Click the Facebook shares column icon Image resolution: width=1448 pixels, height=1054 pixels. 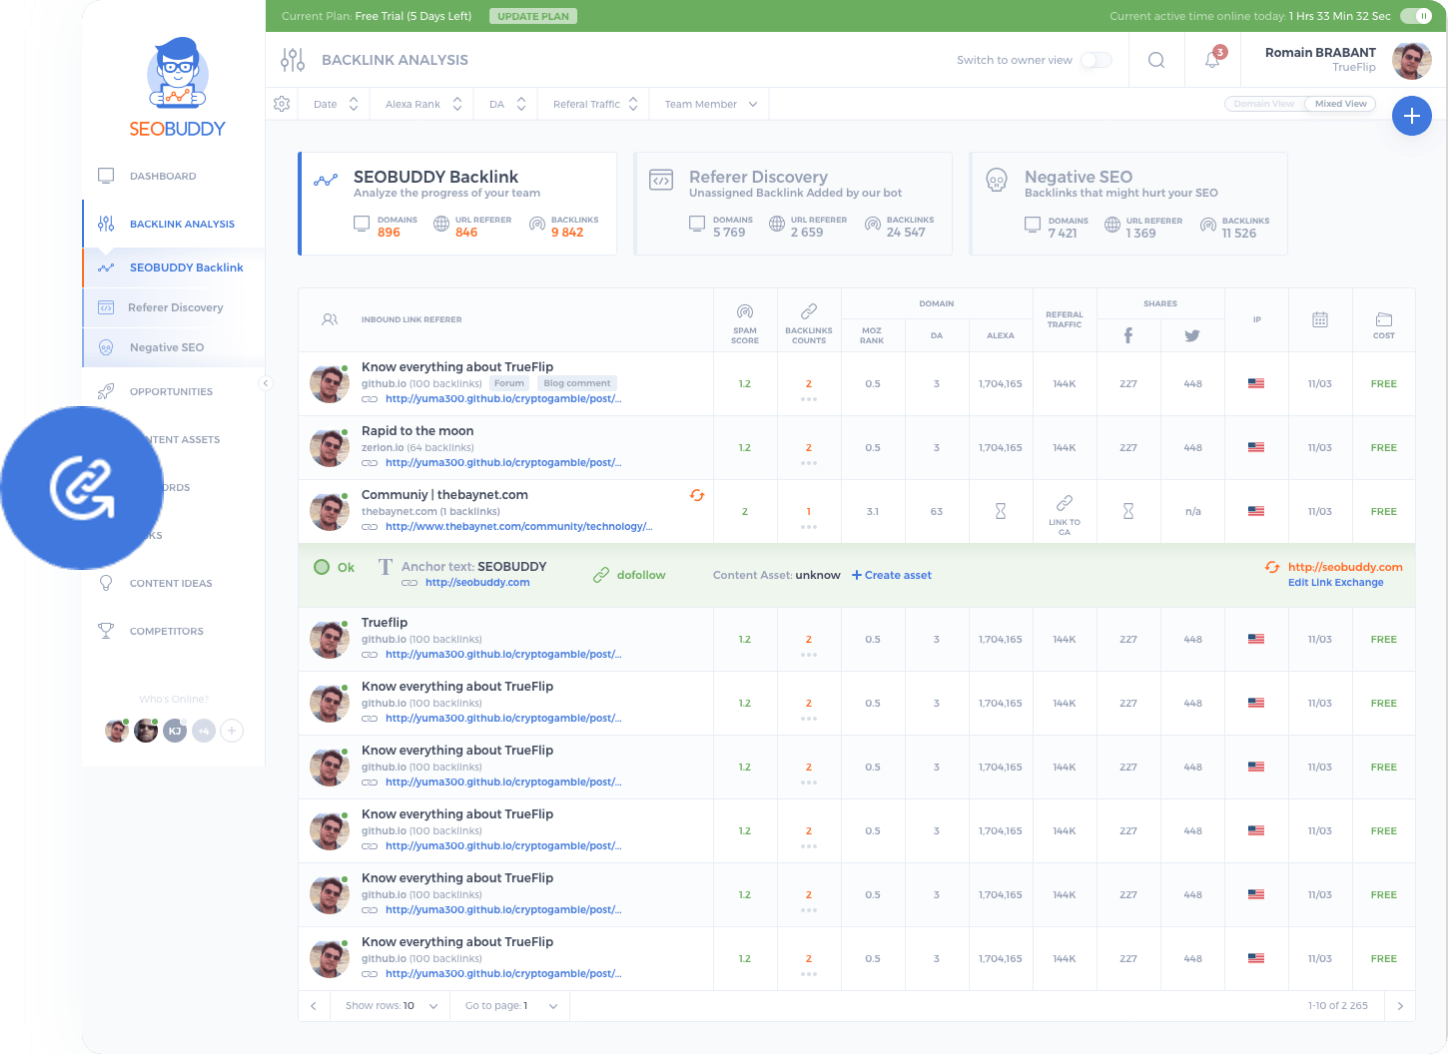1128,336
